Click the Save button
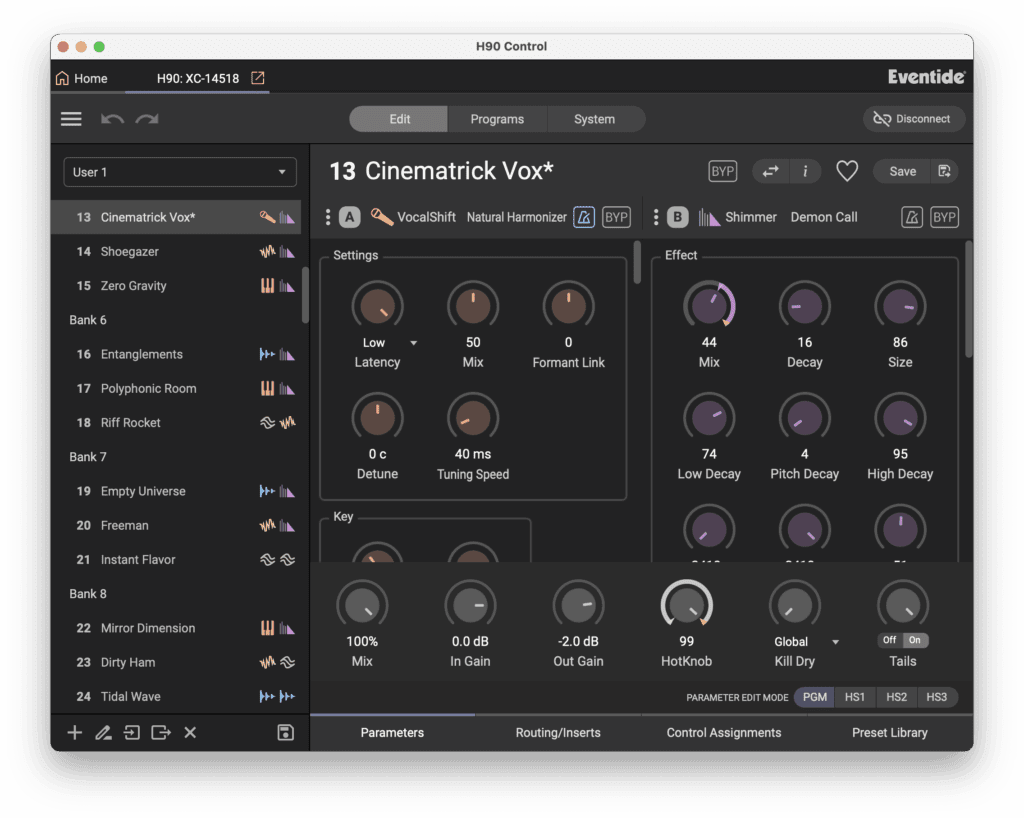Screen dimensions: 1024x818 point(902,171)
